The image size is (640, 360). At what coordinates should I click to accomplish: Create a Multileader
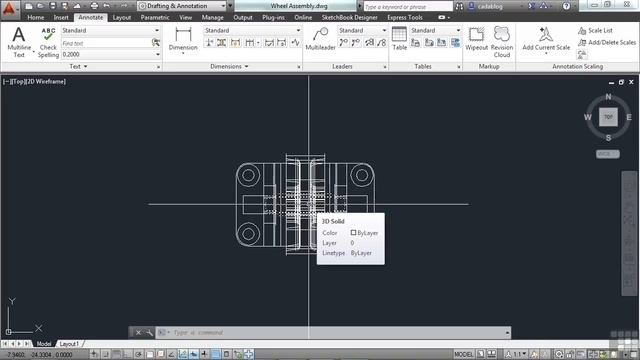(320, 39)
